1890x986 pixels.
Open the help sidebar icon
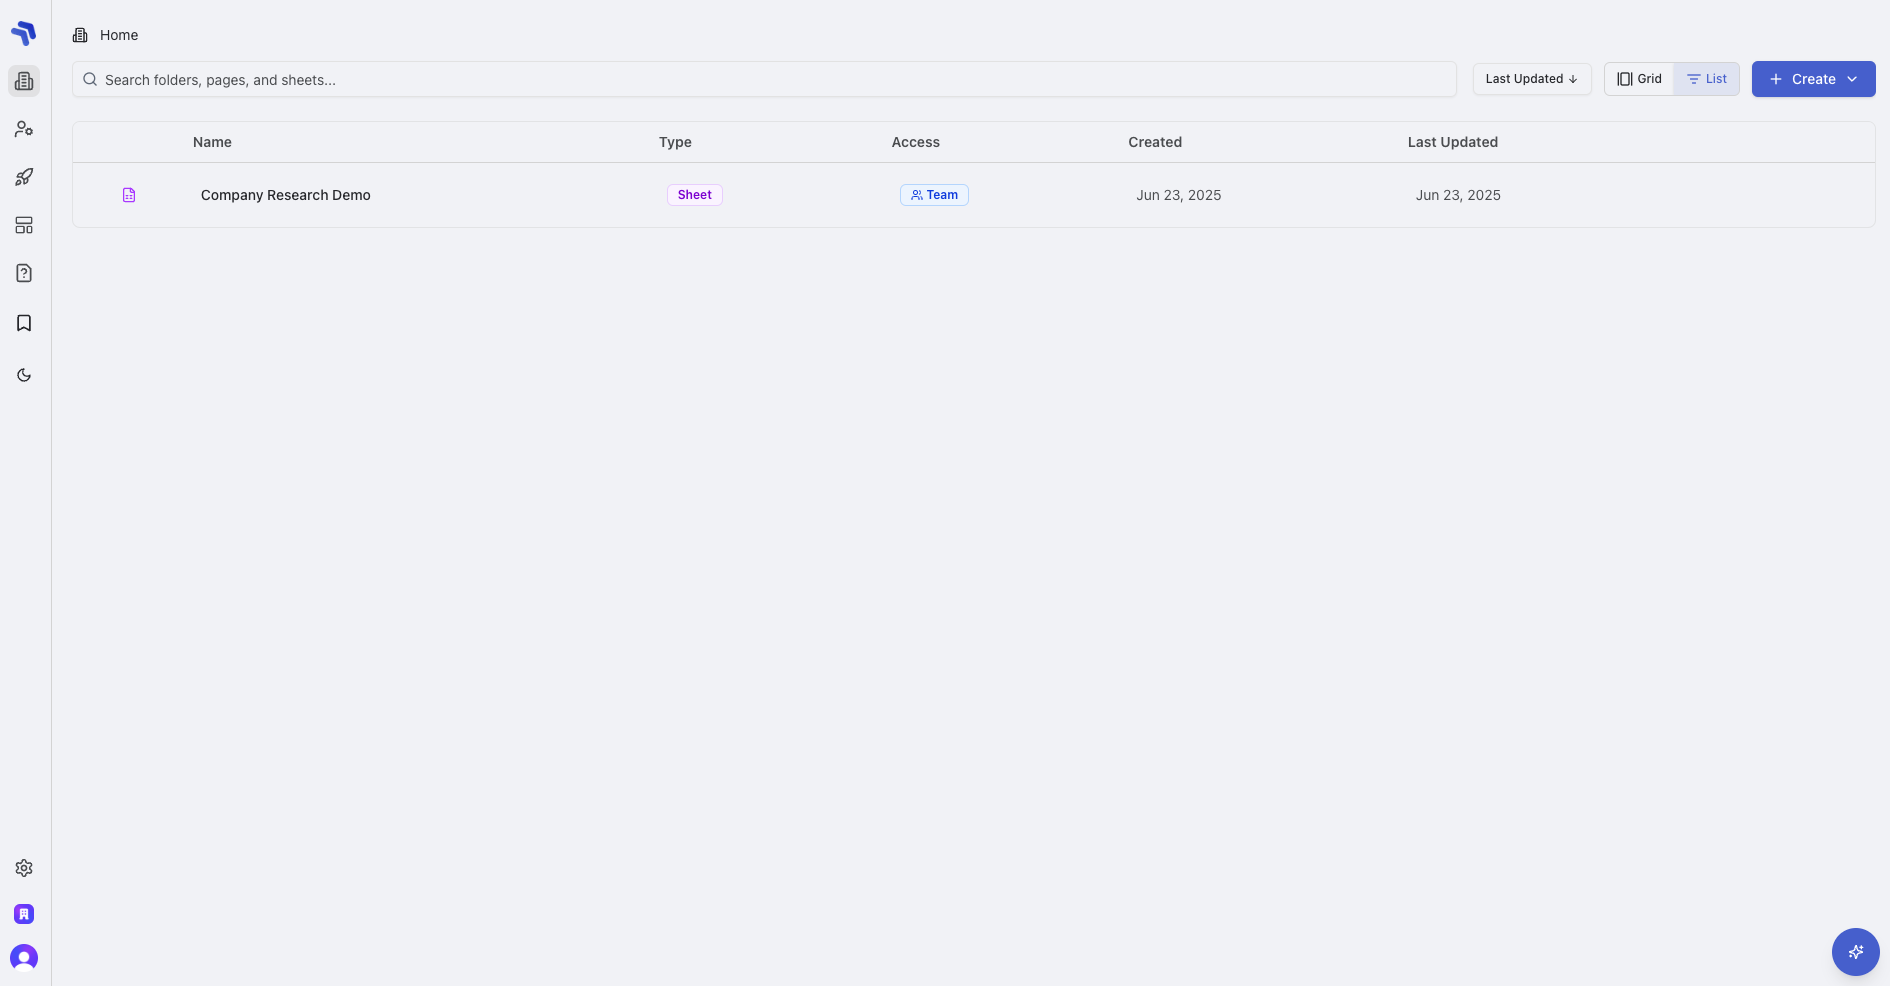(24, 273)
